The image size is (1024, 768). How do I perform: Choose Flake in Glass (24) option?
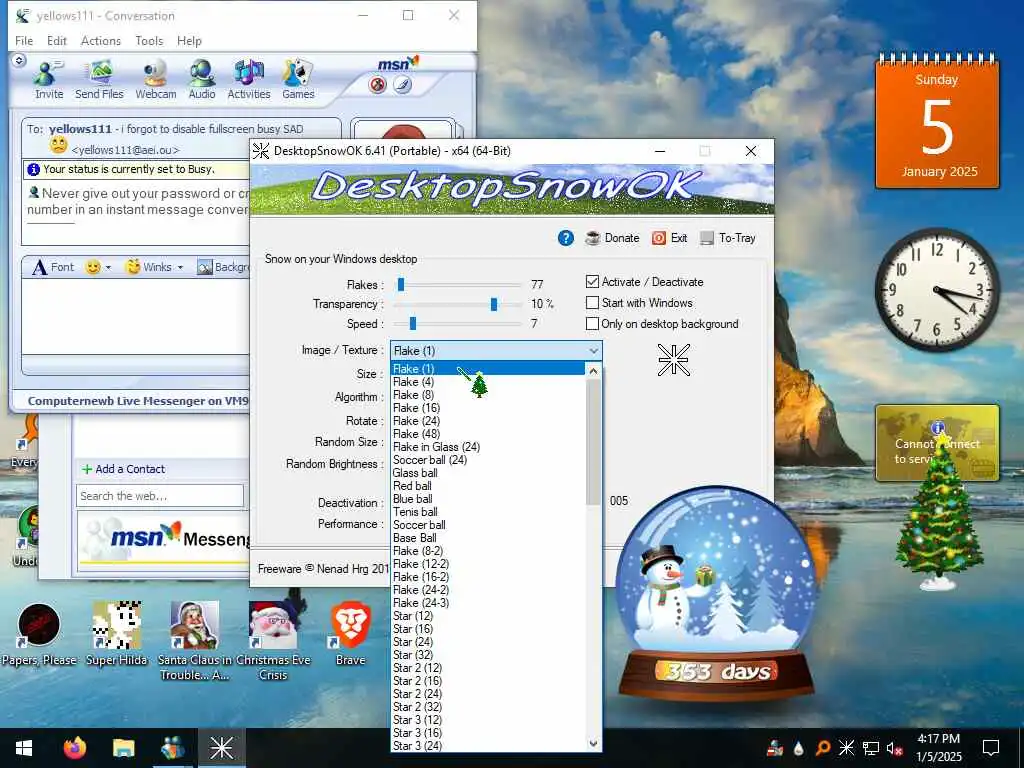pos(488,447)
